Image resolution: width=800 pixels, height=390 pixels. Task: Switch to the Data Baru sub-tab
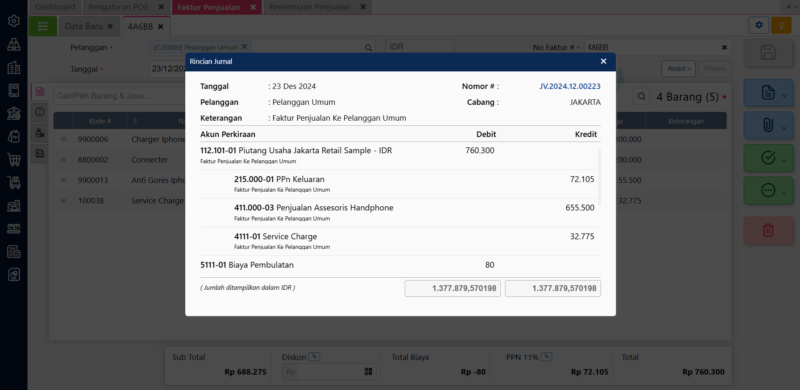click(84, 26)
